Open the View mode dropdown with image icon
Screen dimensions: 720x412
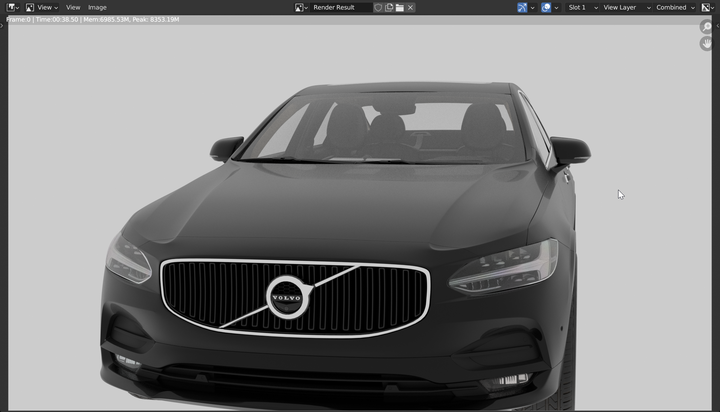(42, 7)
